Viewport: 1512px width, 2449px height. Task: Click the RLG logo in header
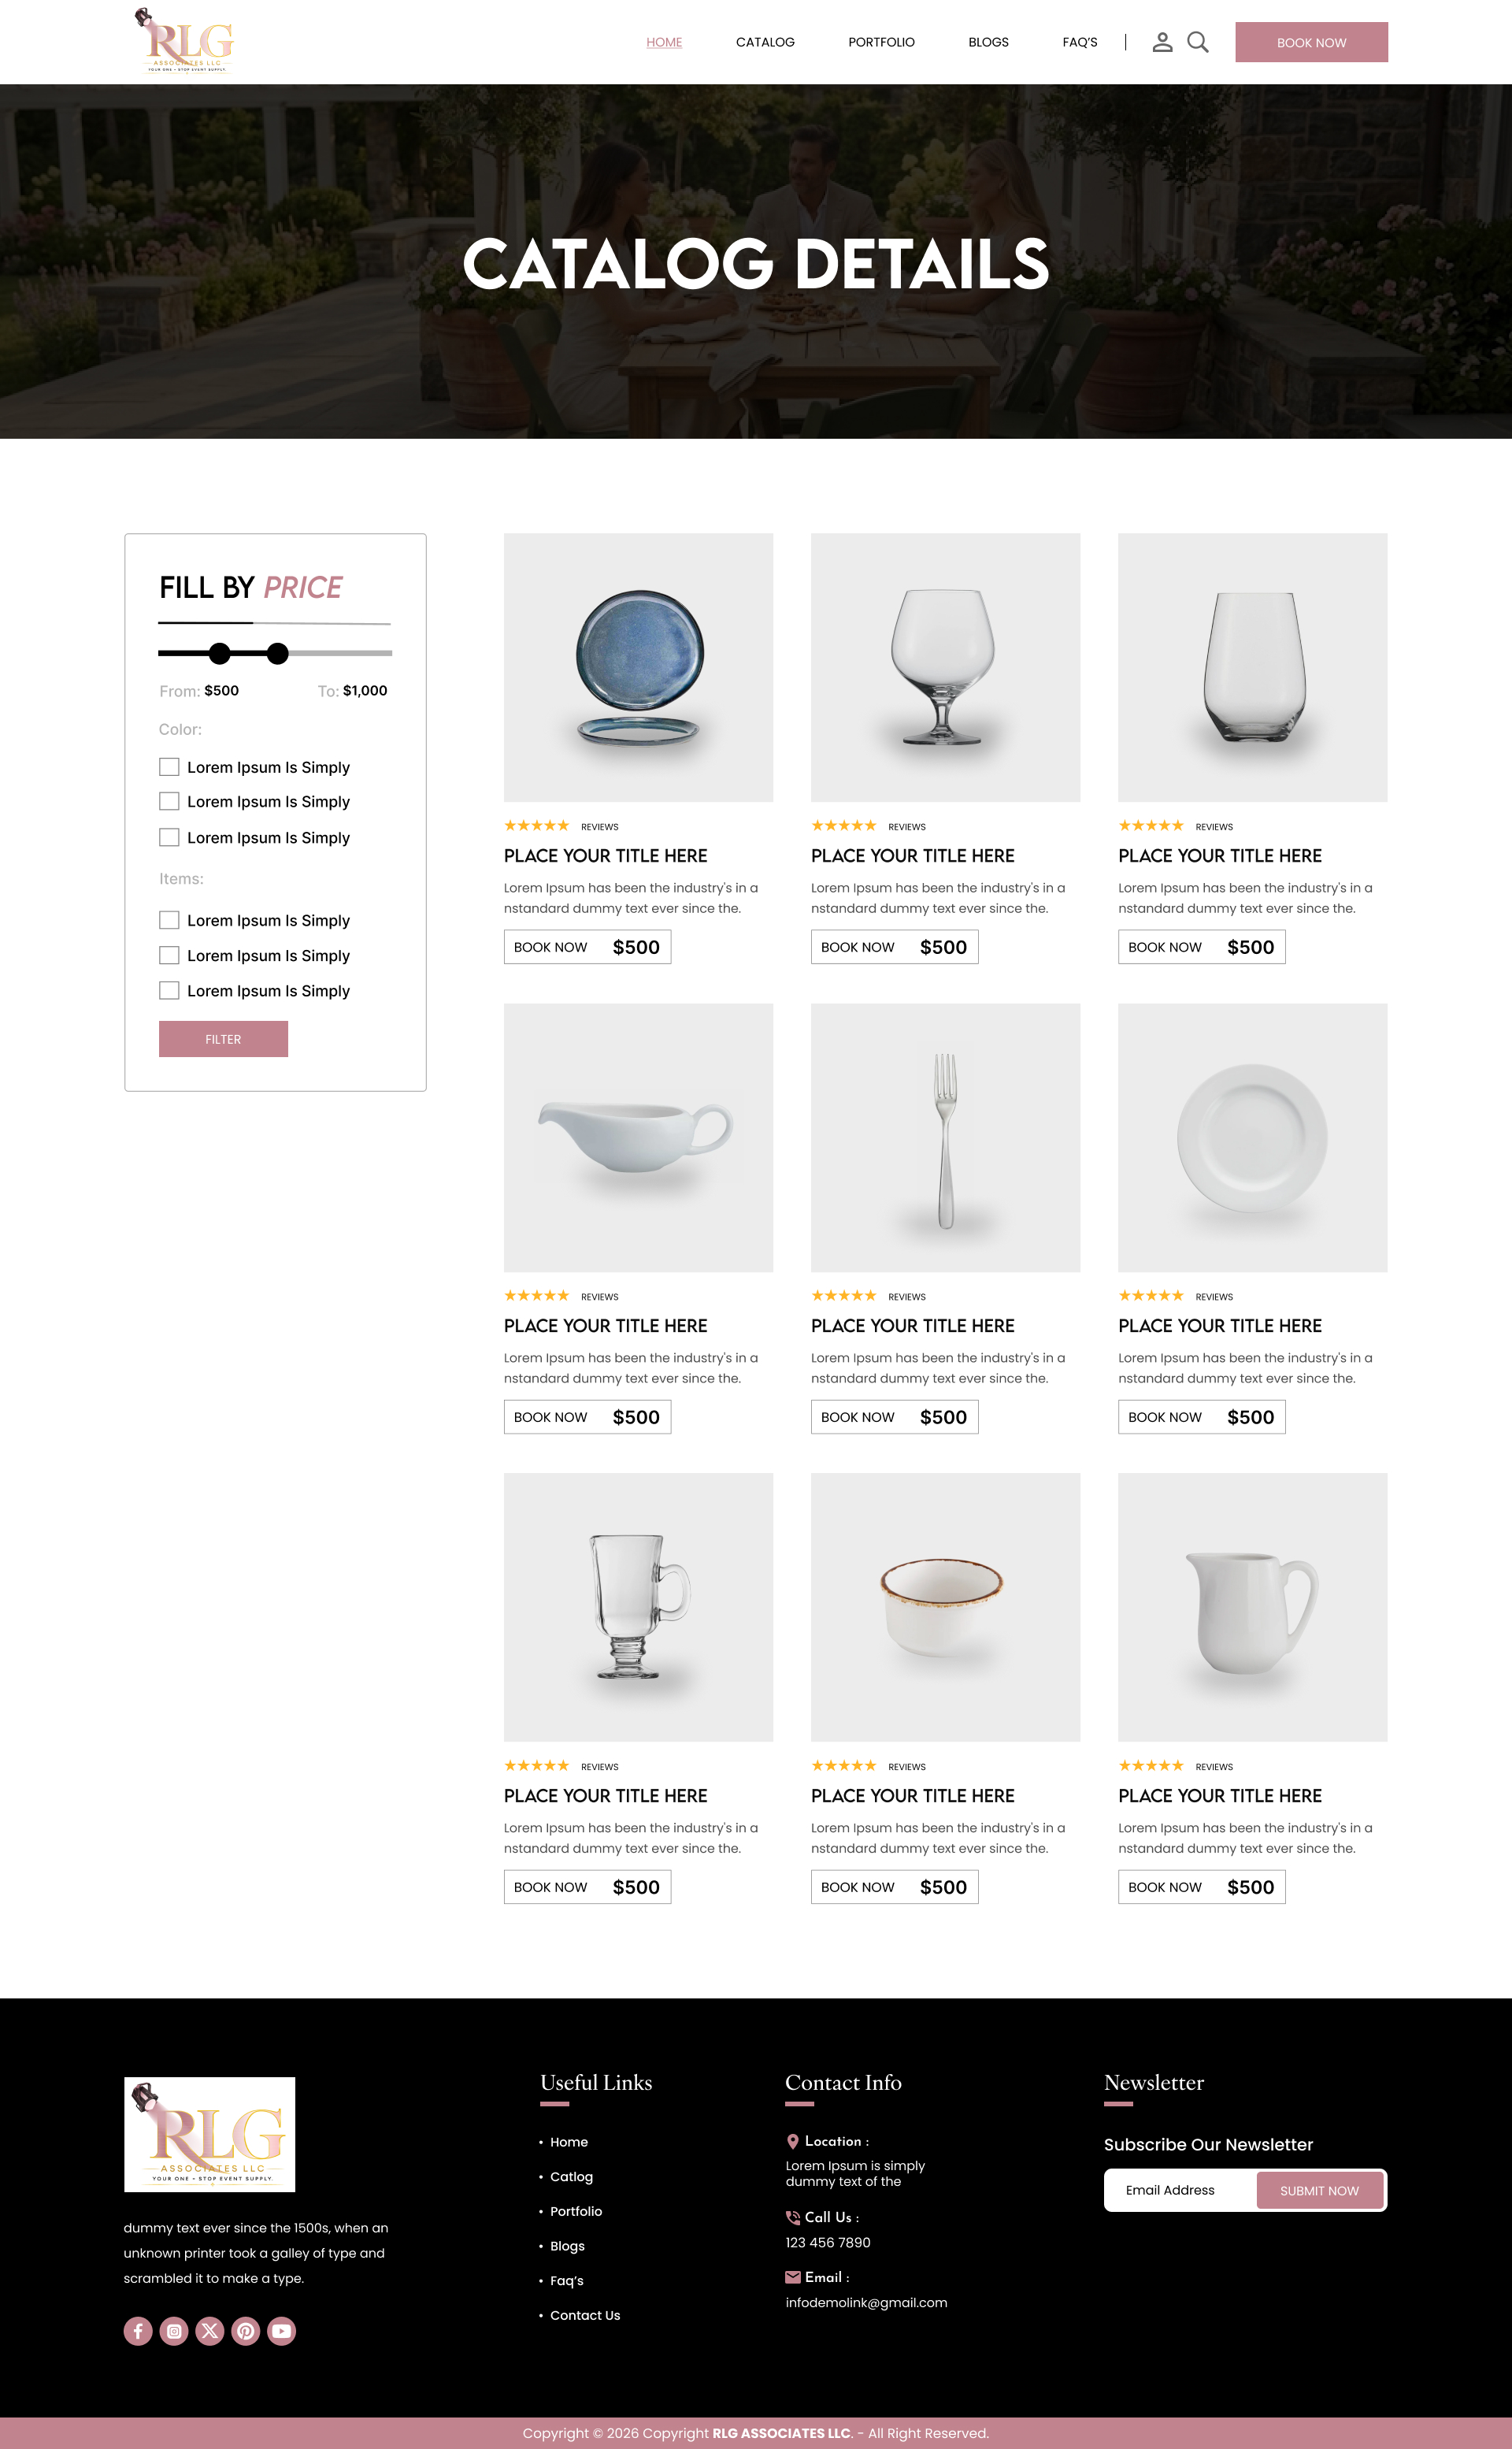[186, 41]
